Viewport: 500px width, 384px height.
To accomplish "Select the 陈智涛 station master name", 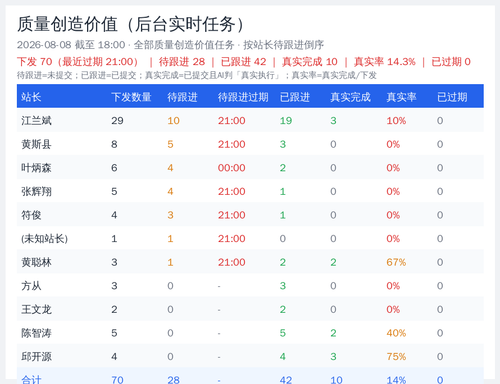I will [x=36, y=333].
